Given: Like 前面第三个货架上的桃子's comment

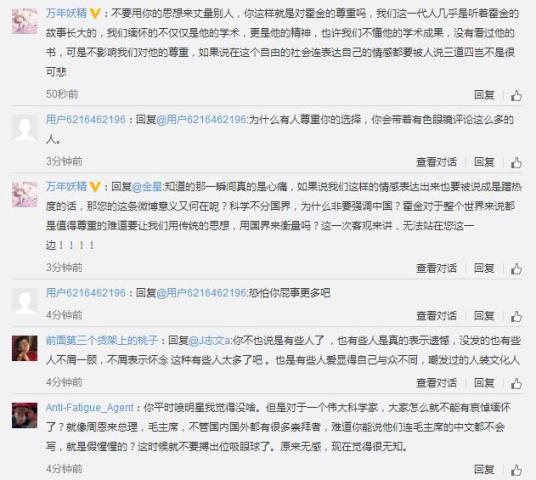Looking at the screenshot, I should pos(516,383).
